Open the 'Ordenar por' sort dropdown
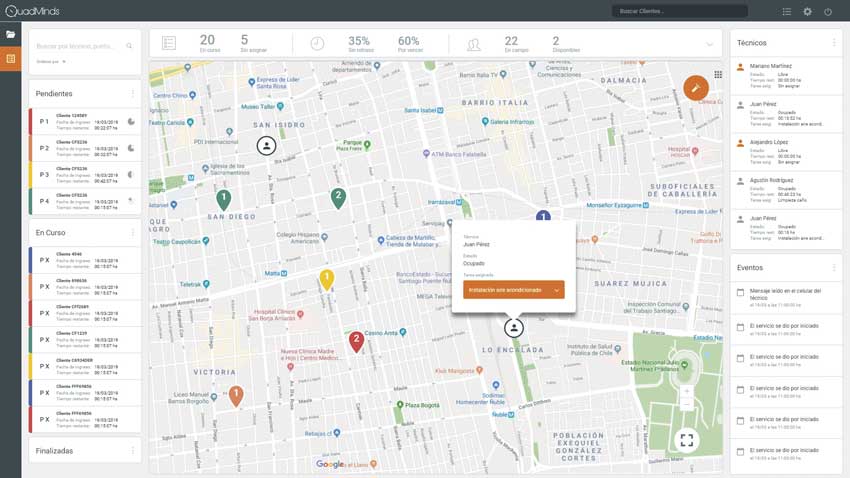The width and height of the screenshot is (850, 478). click(50, 62)
